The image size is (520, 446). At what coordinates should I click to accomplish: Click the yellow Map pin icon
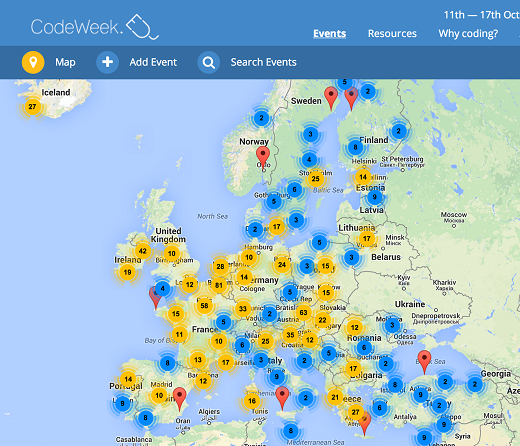pos(33,62)
